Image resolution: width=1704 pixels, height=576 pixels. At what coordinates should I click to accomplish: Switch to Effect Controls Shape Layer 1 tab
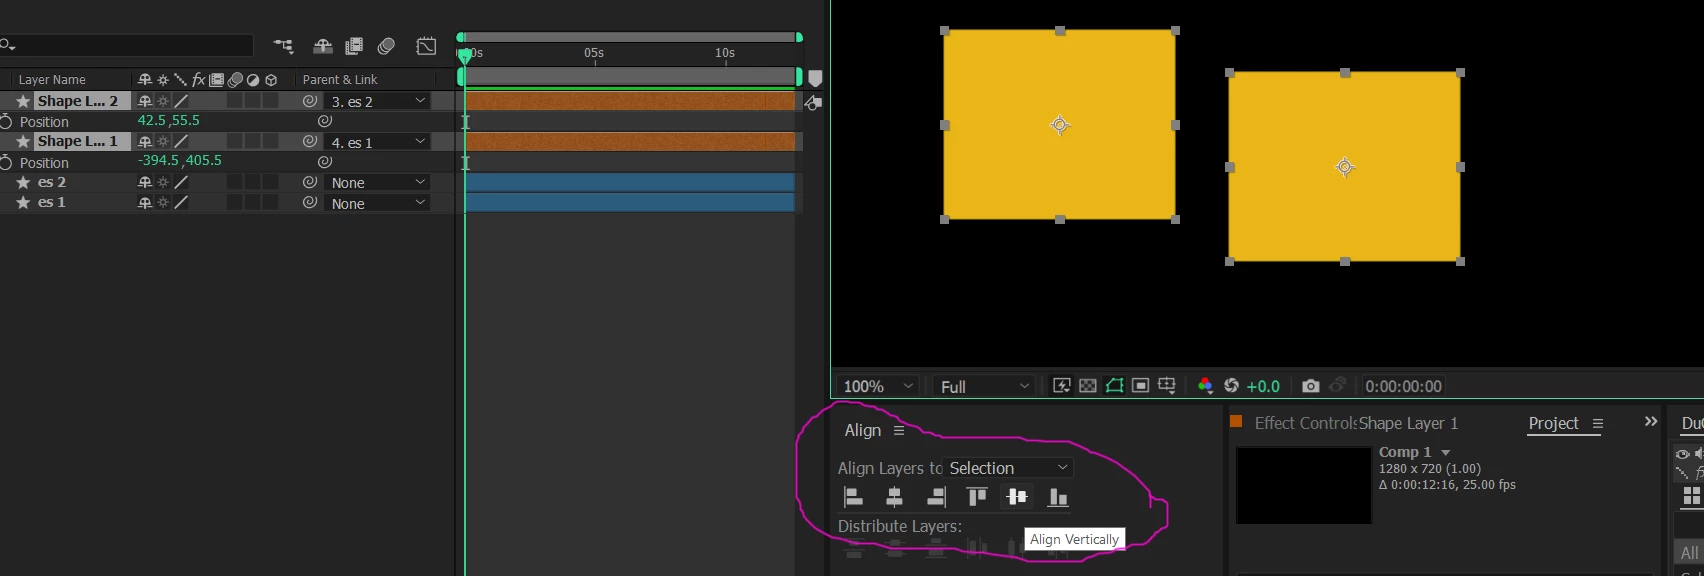1356,423
